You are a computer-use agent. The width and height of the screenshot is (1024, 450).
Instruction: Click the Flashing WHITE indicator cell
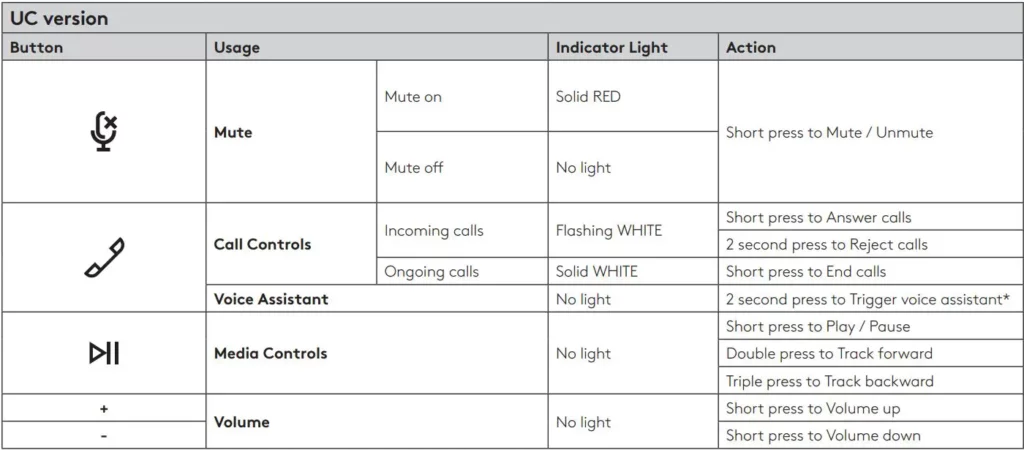pyautogui.click(x=633, y=231)
